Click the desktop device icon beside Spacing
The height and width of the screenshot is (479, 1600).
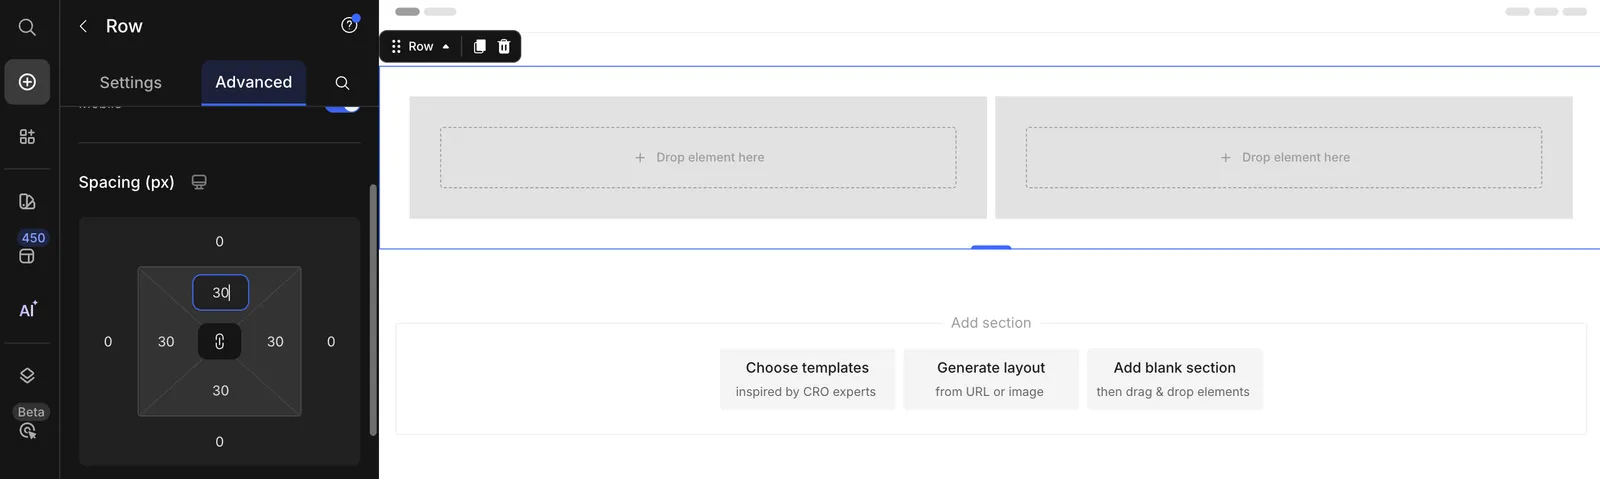click(199, 182)
